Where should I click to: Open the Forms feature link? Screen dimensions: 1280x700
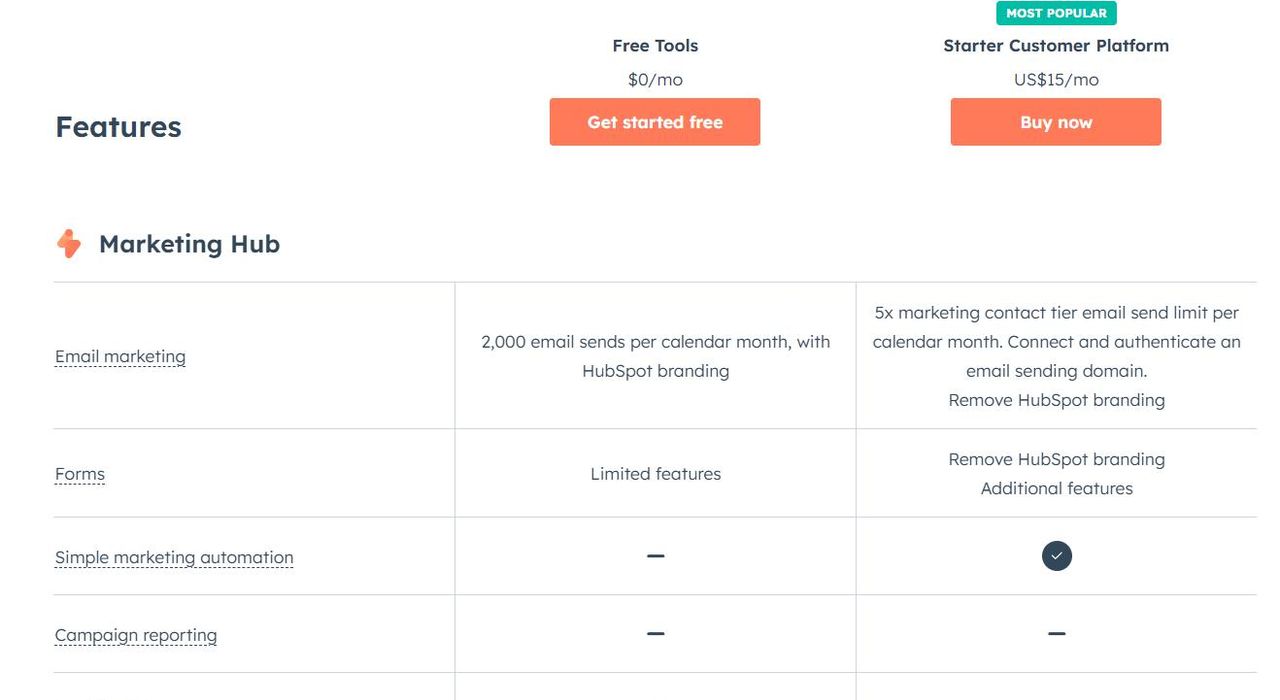80,474
